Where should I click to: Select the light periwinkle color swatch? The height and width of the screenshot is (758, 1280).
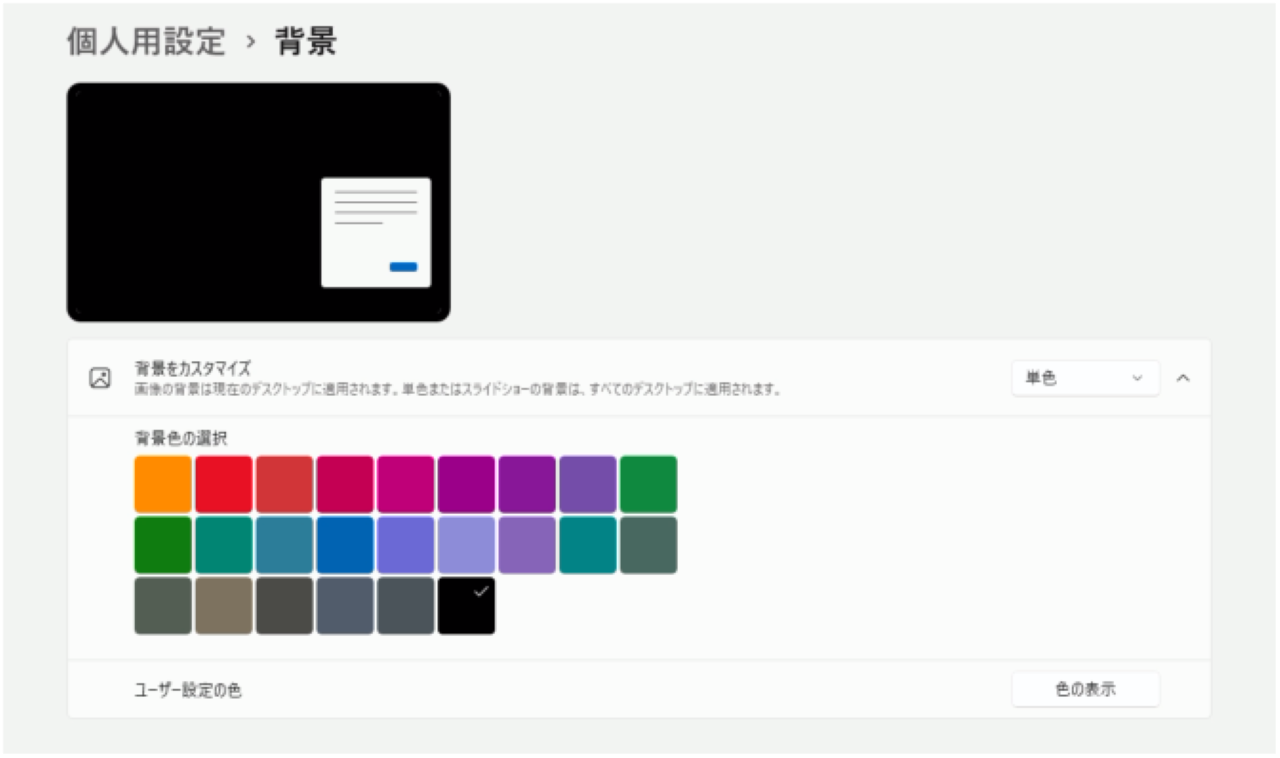point(466,544)
